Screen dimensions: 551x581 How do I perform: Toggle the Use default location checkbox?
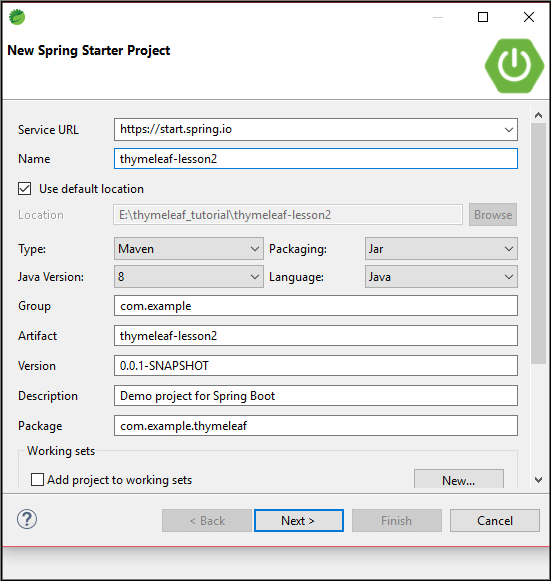[x=24, y=189]
